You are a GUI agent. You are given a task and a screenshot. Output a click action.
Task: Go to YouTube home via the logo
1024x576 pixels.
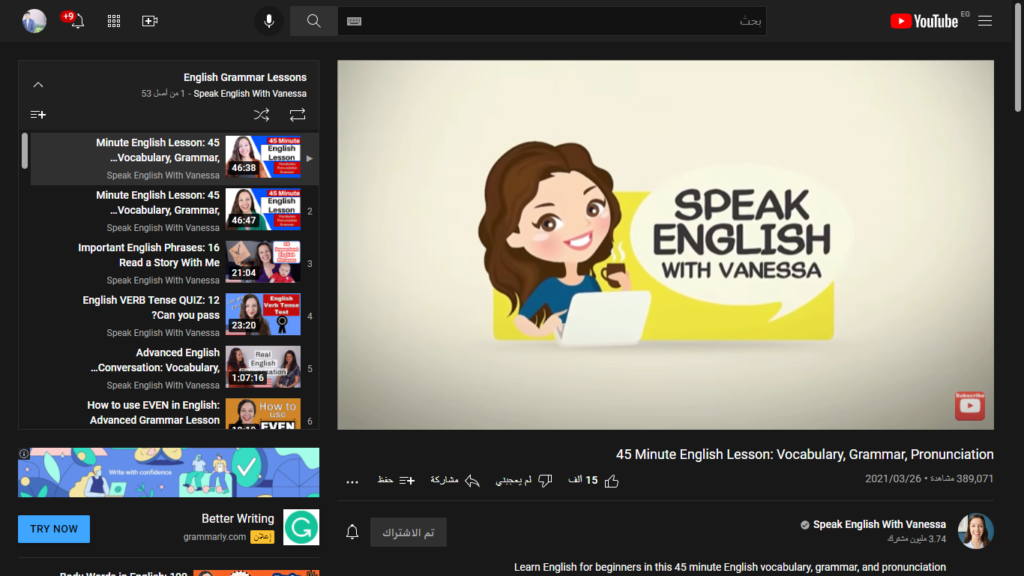[x=924, y=21]
